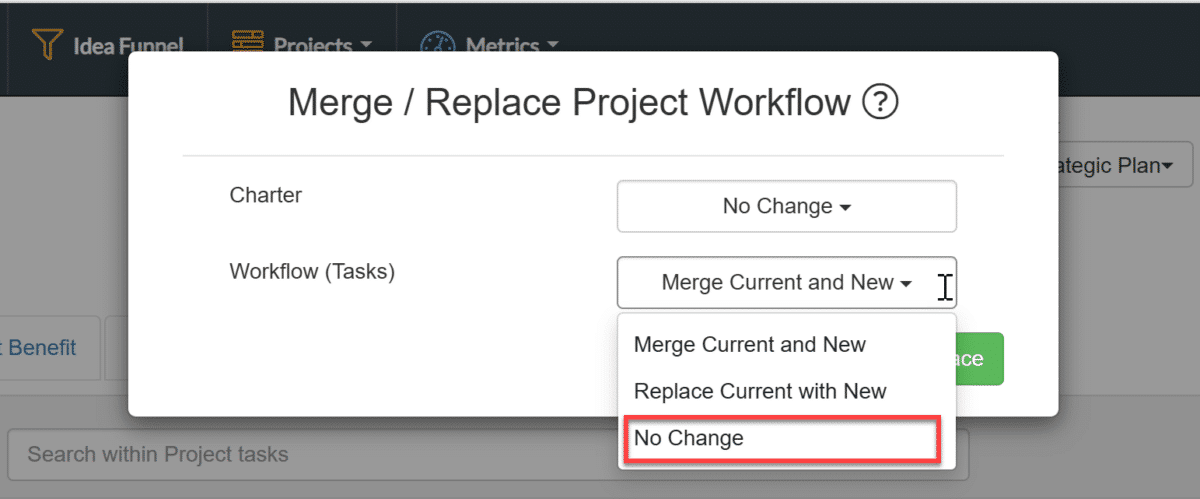Viewport: 1200px width, 499px height.
Task: Click the Metrics gauge icon
Action: (x=437, y=45)
